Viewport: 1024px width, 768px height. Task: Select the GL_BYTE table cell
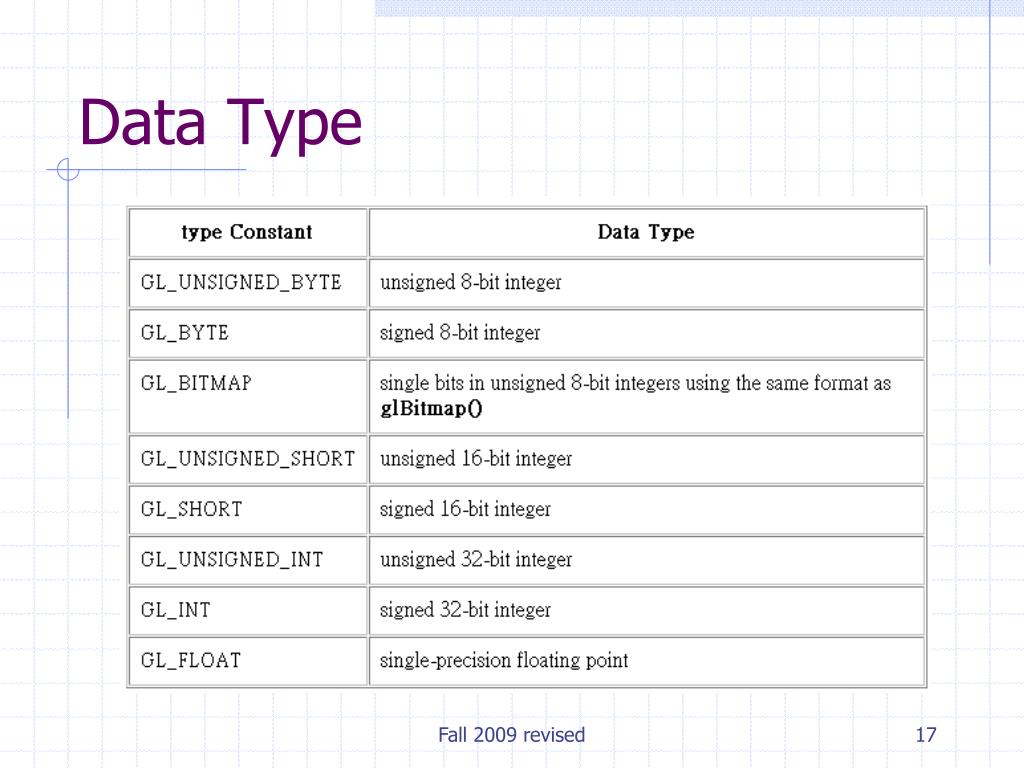coord(248,333)
